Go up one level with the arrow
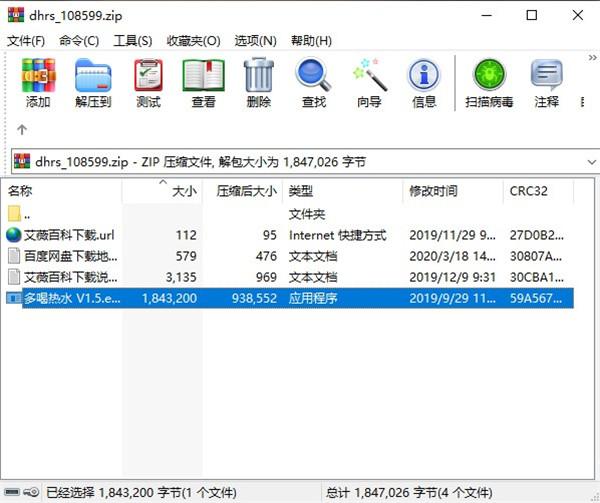 [x=22, y=130]
